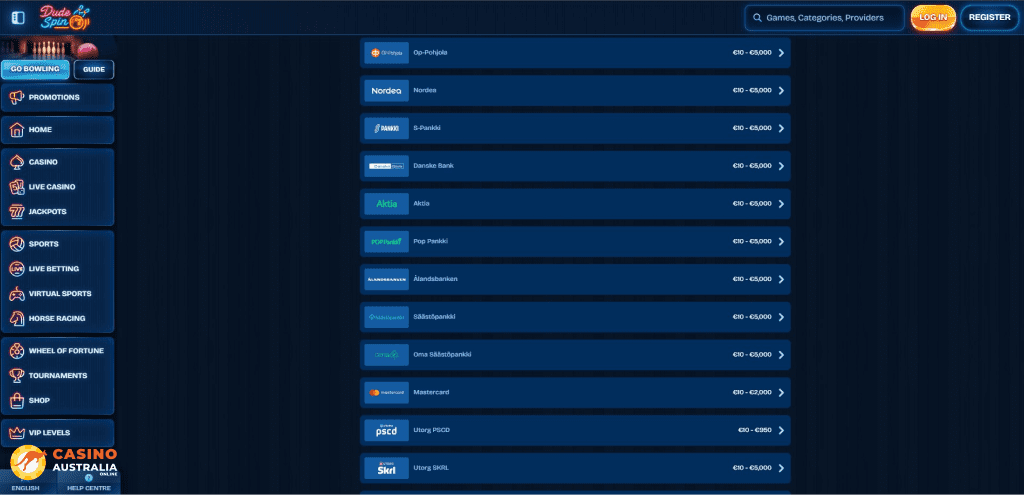Open the Tournaments menu item
The image size is (1024, 495).
point(57,375)
